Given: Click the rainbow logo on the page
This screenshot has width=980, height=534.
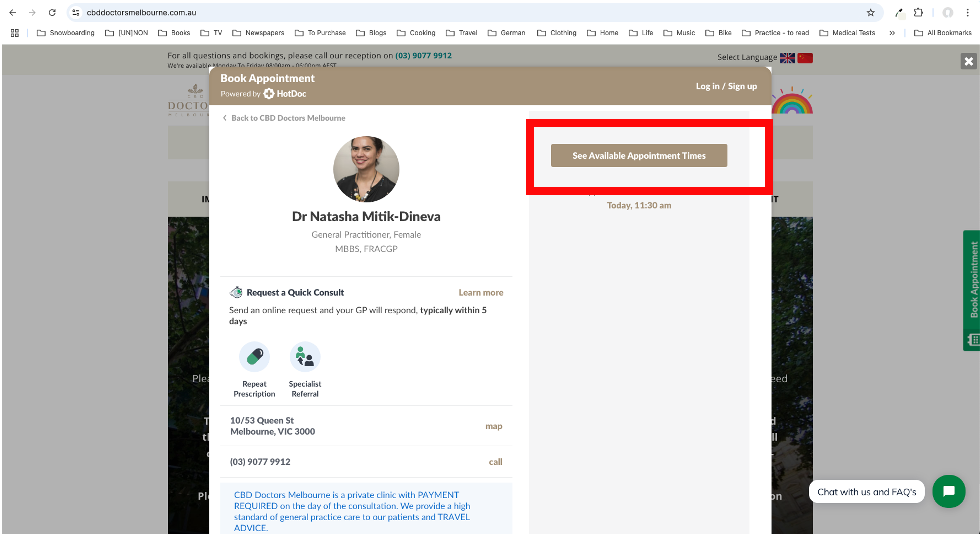Looking at the screenshot, I should 792,100.
